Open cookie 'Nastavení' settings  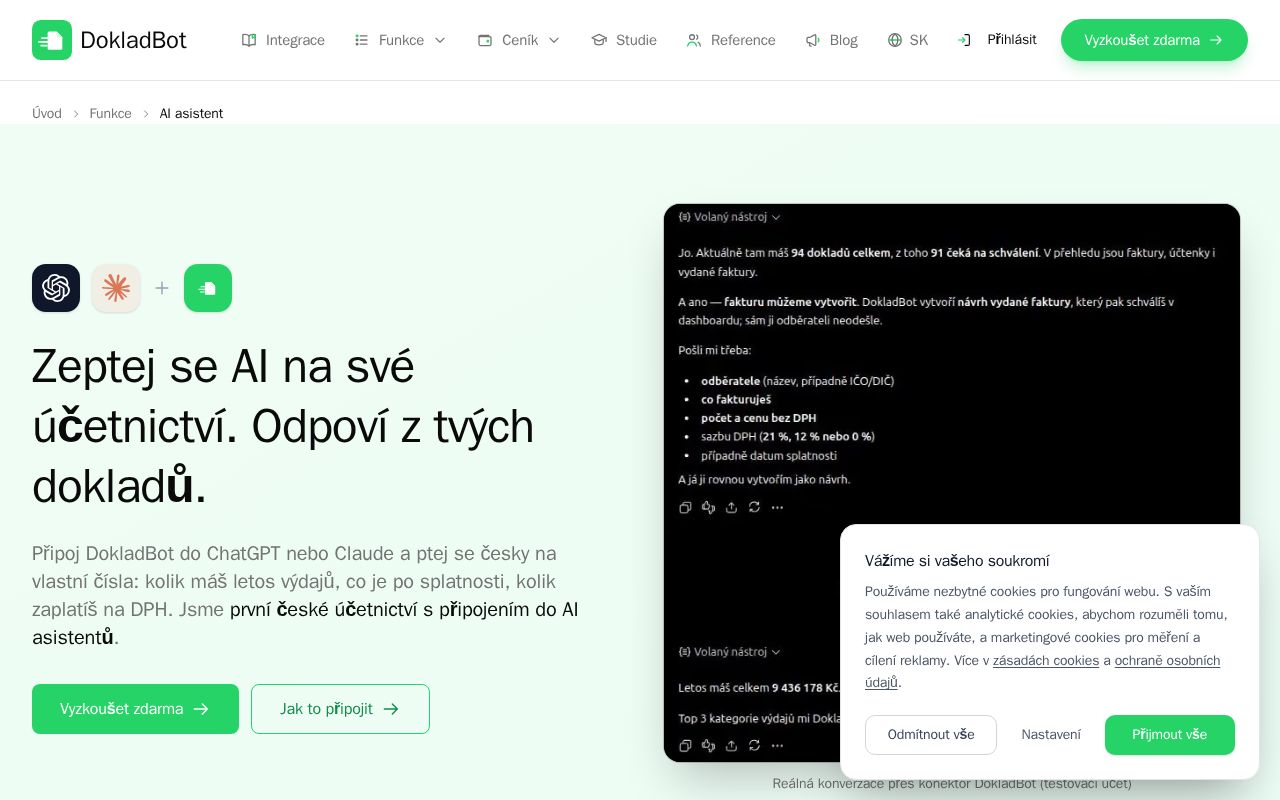(x=1051, y=735)
